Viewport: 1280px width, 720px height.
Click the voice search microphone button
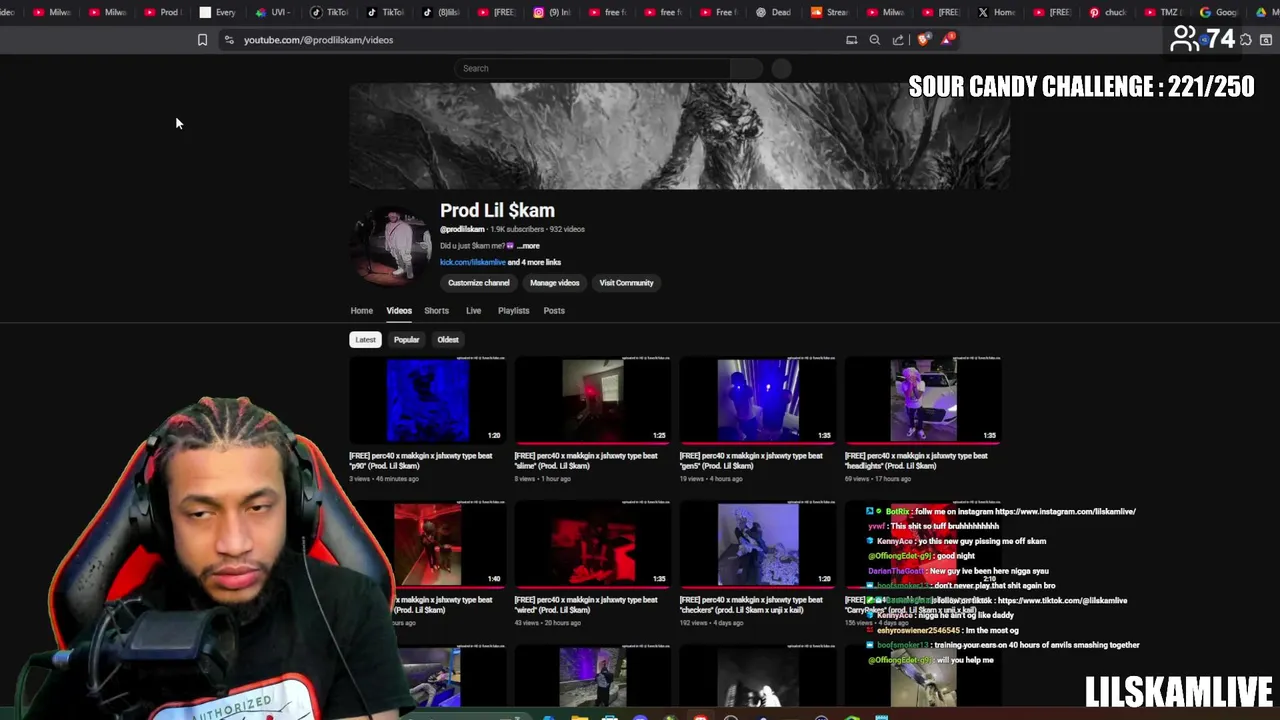tap(782, 68)
